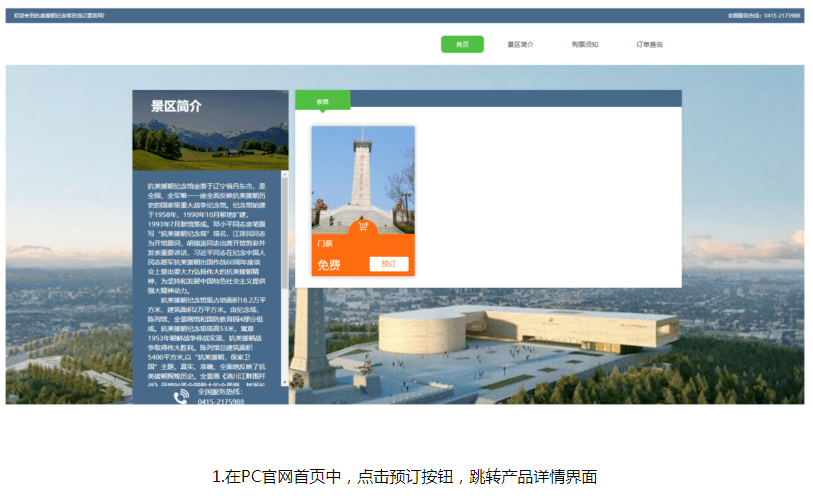Click the 预订 button on ticket card
The height and width of the screenshot is (499, 813).
[x=388, y=264]
